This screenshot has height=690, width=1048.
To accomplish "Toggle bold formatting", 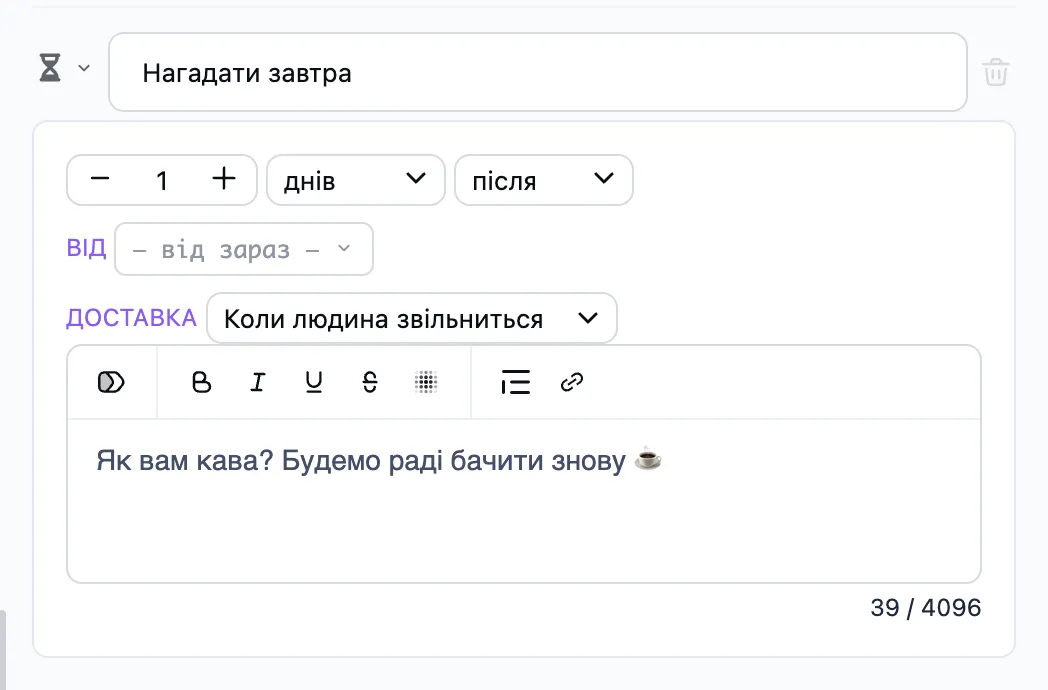I will [x=201, y=382].
